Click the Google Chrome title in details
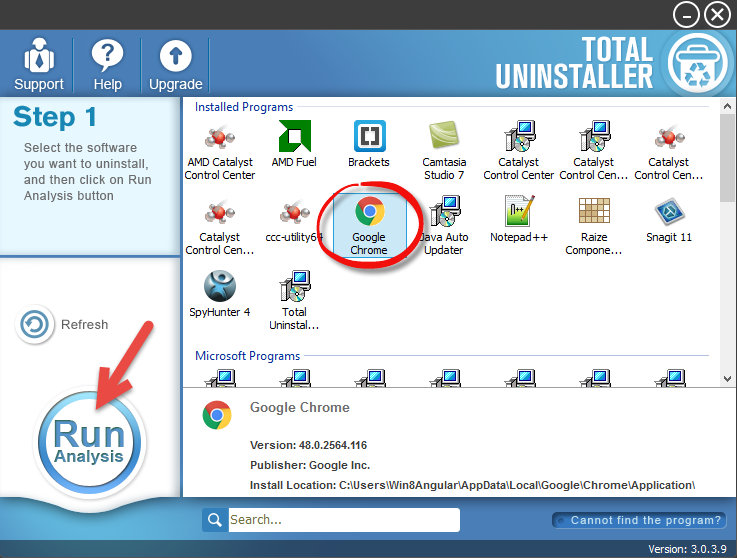This screenshot has width=737, height=558. coord(300,407)
